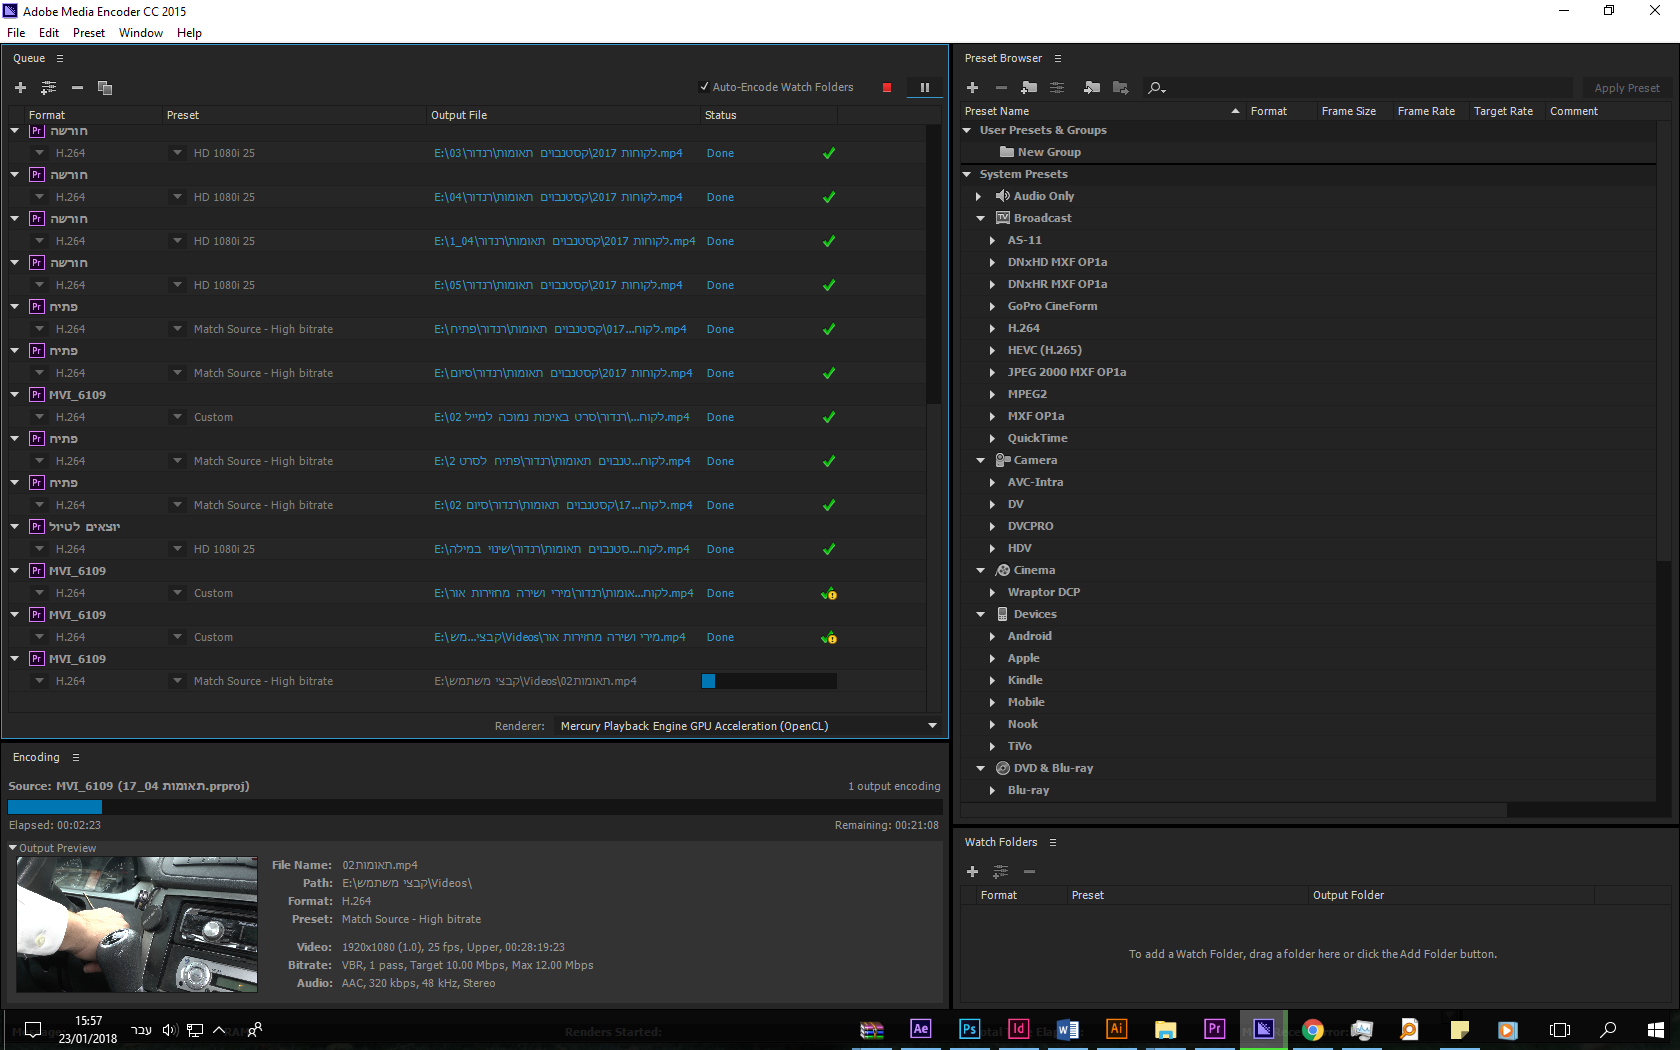Open Premiere Pro from the taskbar

click(x=1214, y=1029)
